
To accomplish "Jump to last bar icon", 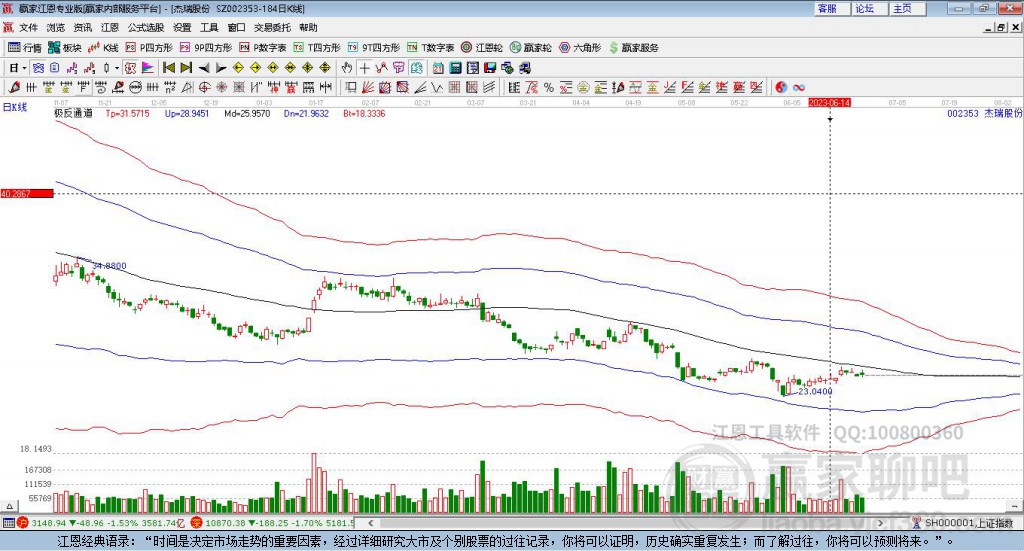I will point(186,68).
